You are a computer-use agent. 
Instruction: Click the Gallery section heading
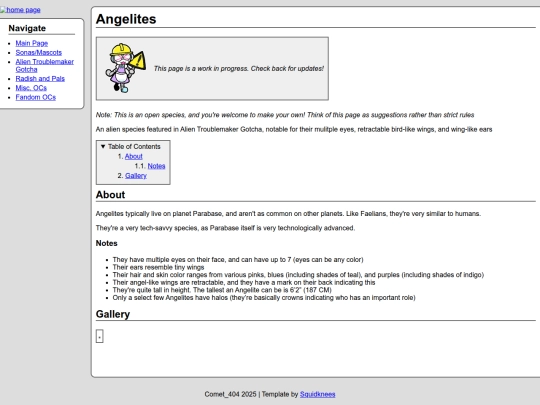point(113,314)
